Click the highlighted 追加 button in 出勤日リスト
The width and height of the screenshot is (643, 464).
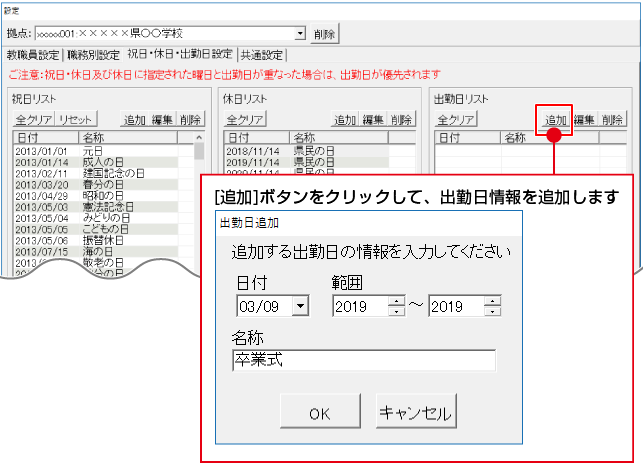point(555,120)
